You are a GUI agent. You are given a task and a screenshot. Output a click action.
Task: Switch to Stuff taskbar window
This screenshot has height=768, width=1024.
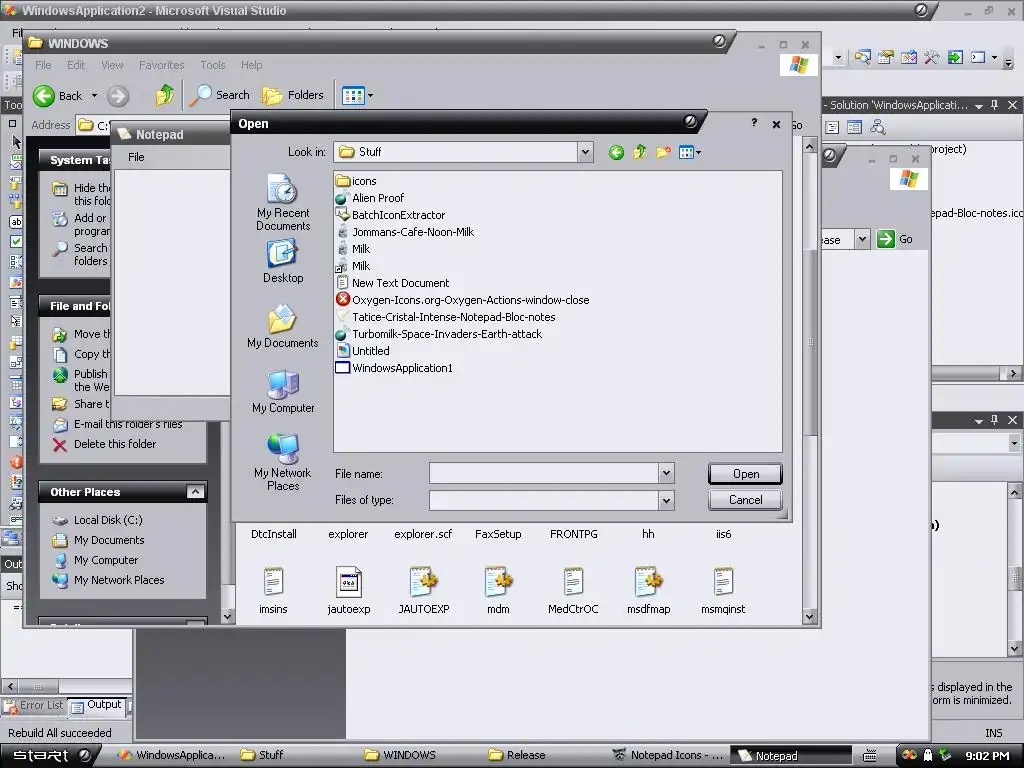(262, 755)
